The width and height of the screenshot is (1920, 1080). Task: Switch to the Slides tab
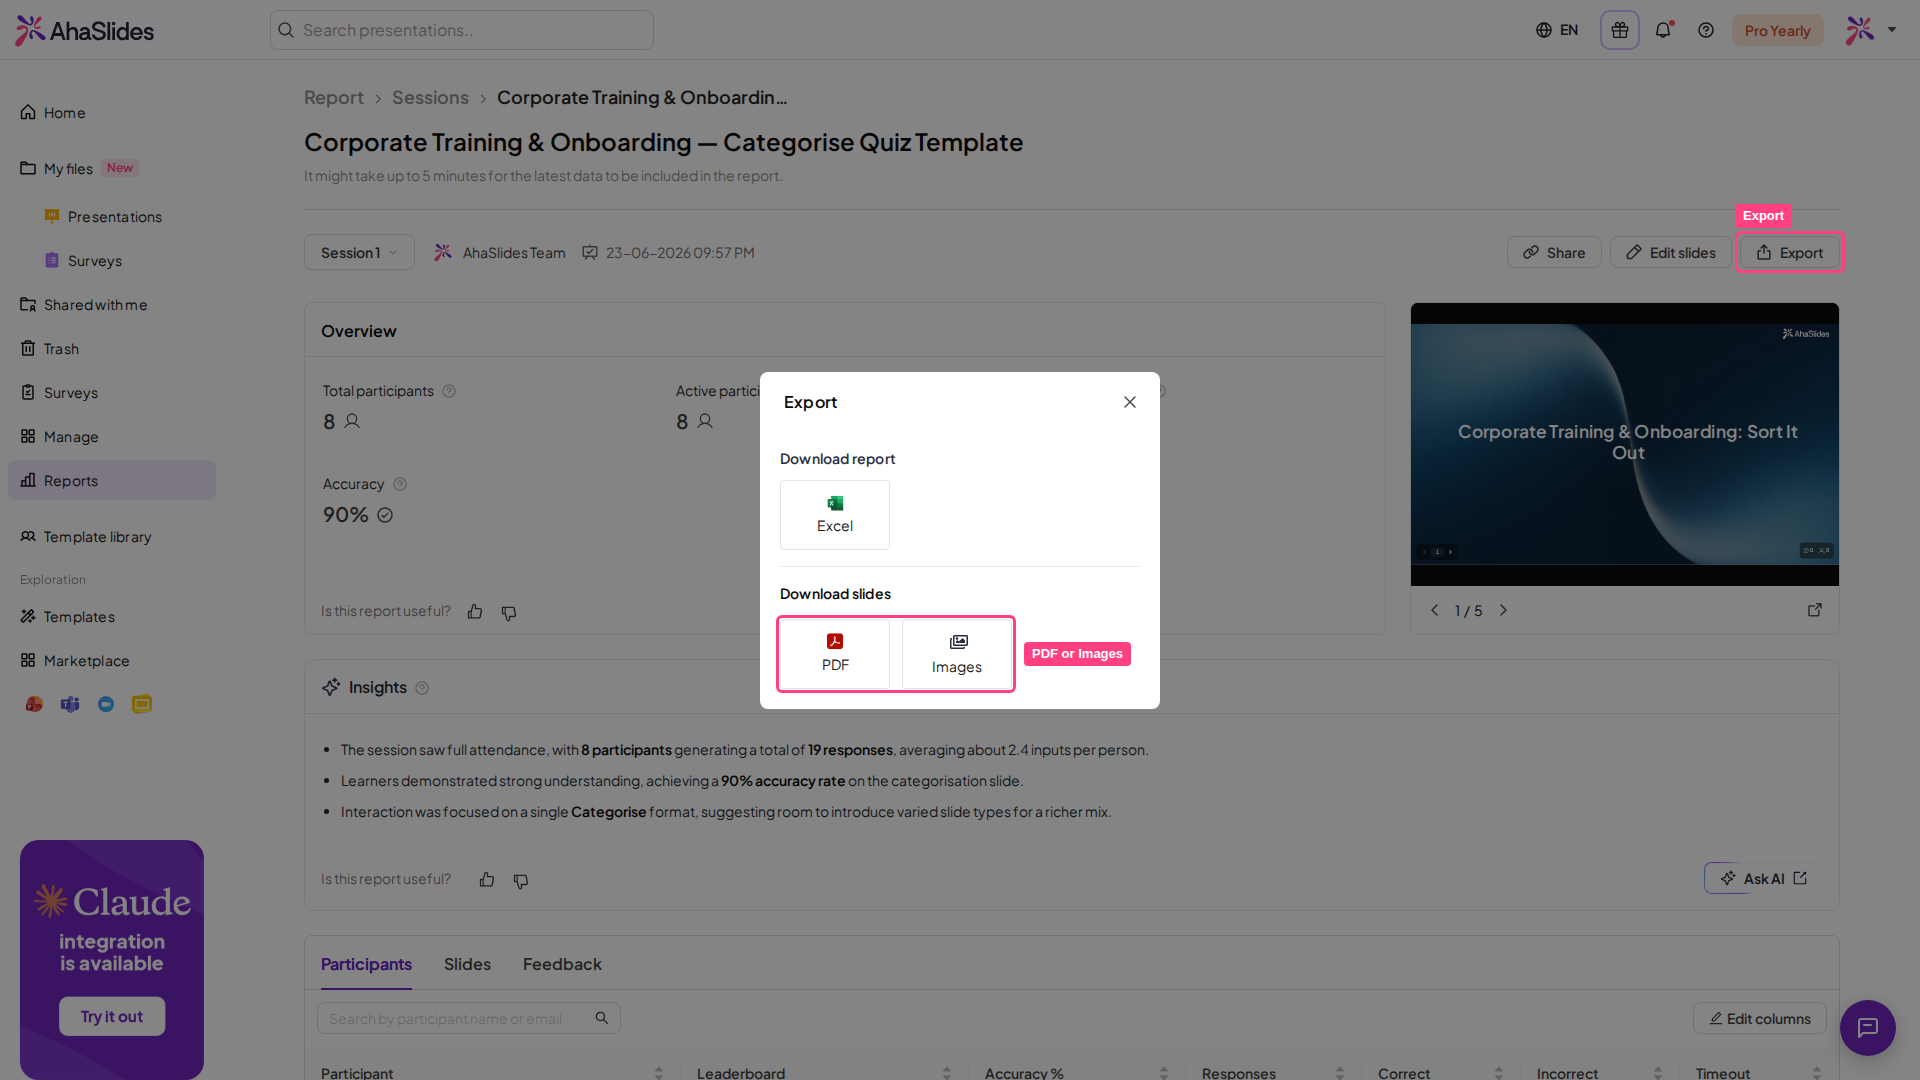pyautogui.click(x=467, y=964)
